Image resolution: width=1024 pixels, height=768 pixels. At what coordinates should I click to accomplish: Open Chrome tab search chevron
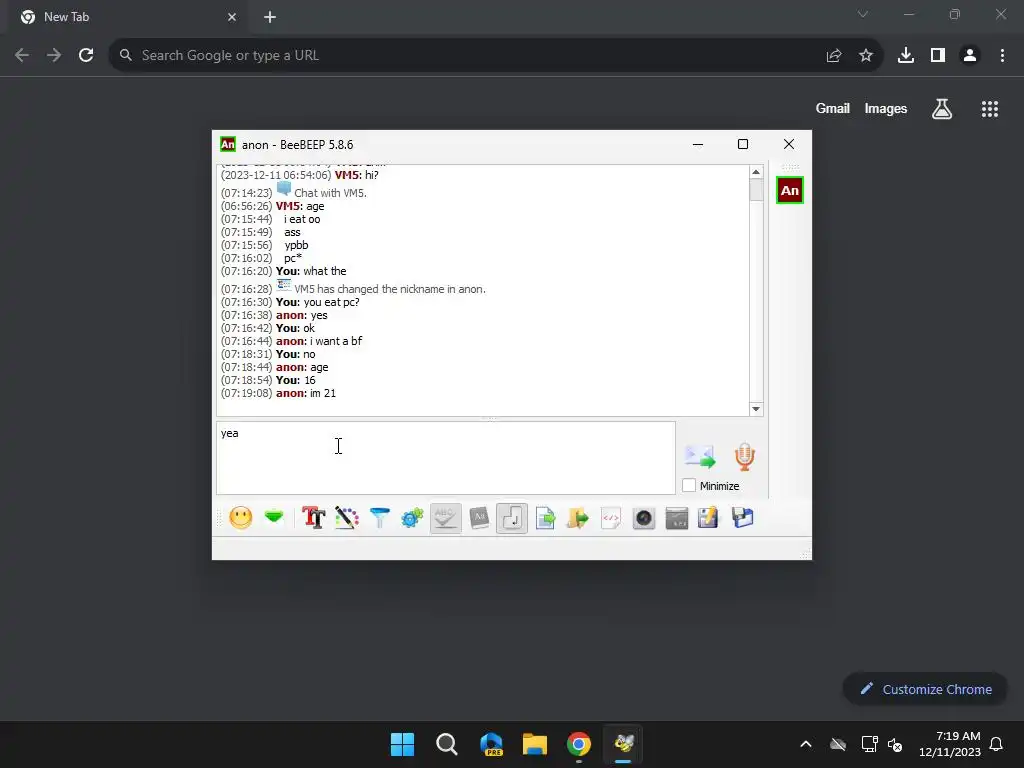(863, 14)
